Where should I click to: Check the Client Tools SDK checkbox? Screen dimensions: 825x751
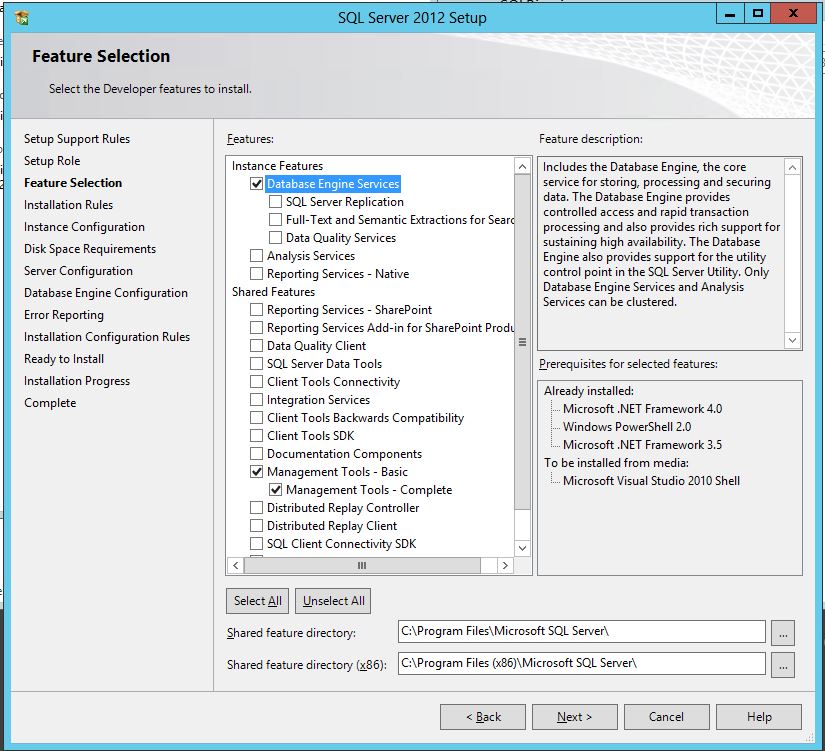256,436
